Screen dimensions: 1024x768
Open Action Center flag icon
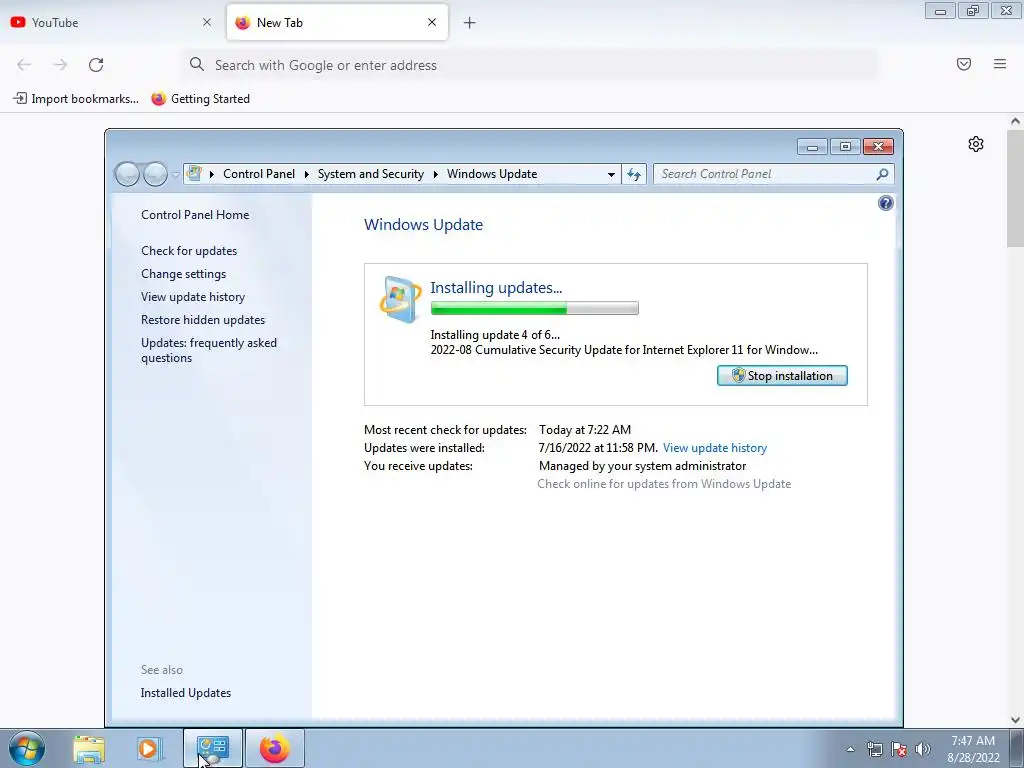[x=899, y=749]
